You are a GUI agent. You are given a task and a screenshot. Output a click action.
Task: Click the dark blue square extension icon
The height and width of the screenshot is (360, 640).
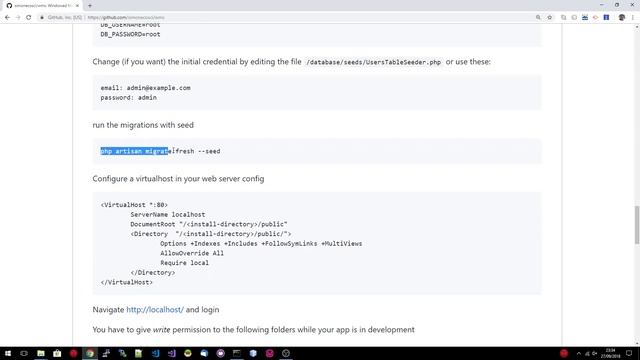click(607, 18)
